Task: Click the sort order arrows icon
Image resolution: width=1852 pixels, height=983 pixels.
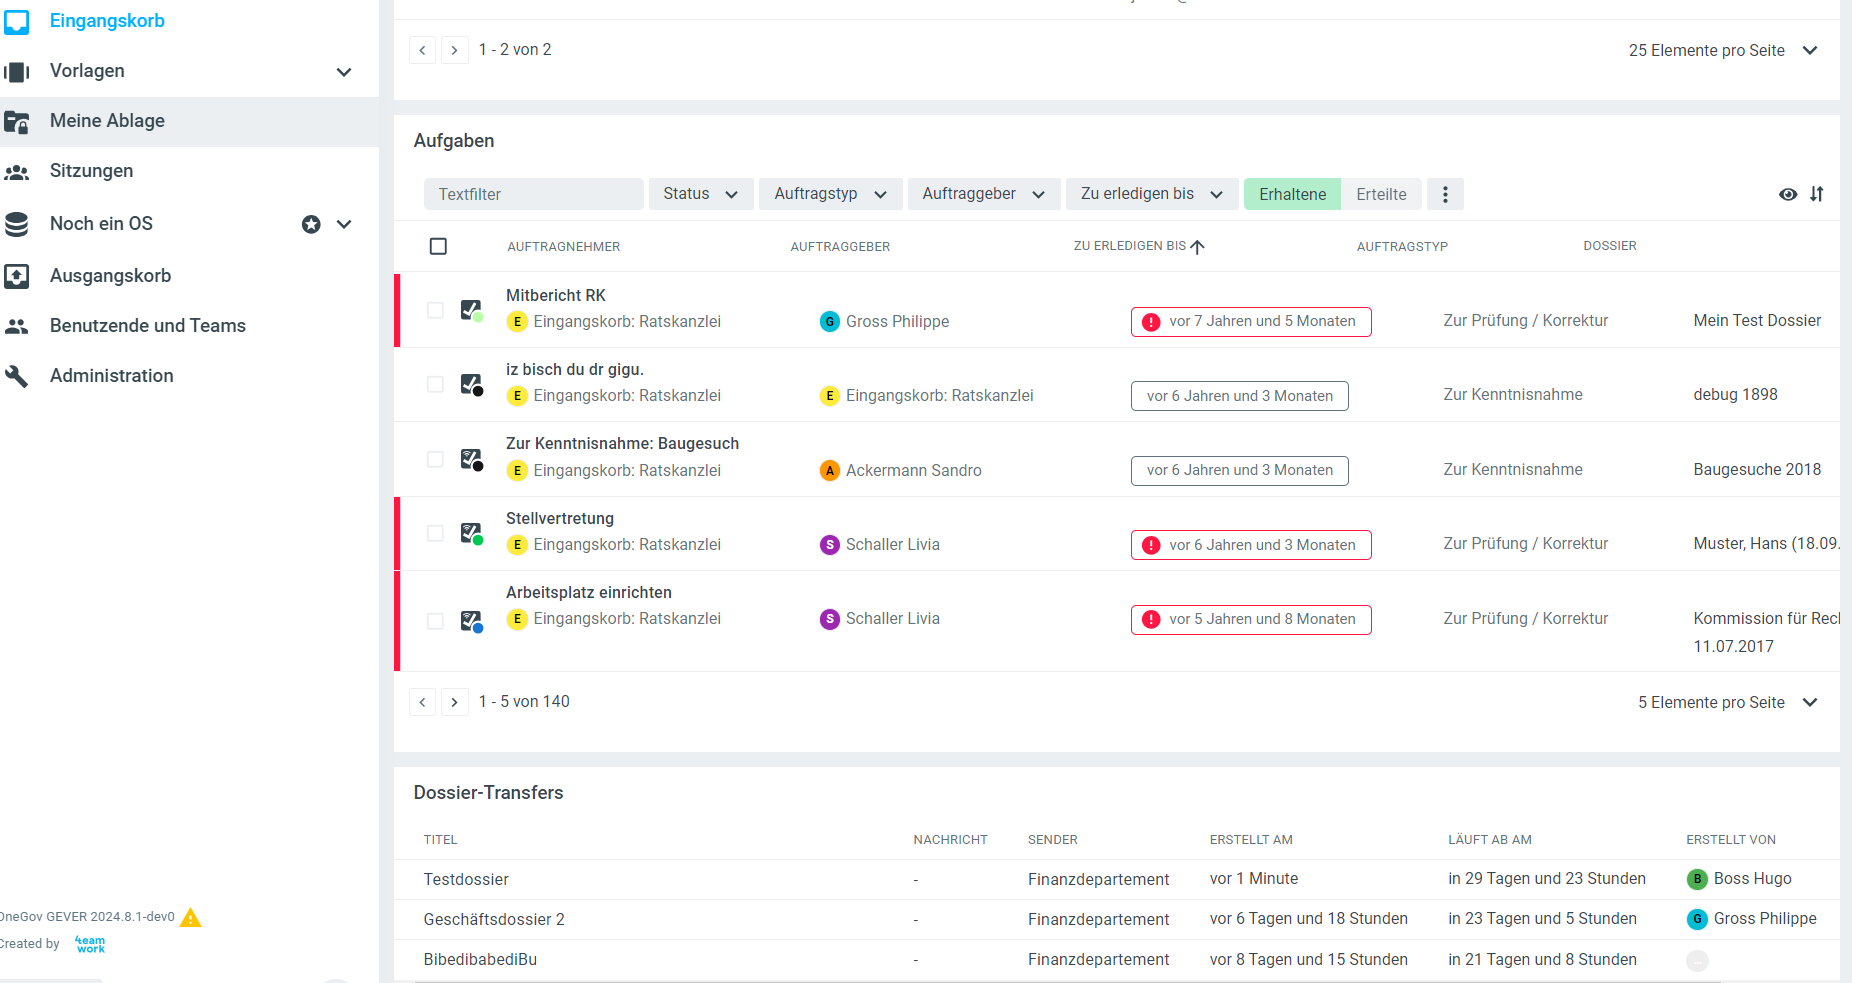Action: (1816, 194)
